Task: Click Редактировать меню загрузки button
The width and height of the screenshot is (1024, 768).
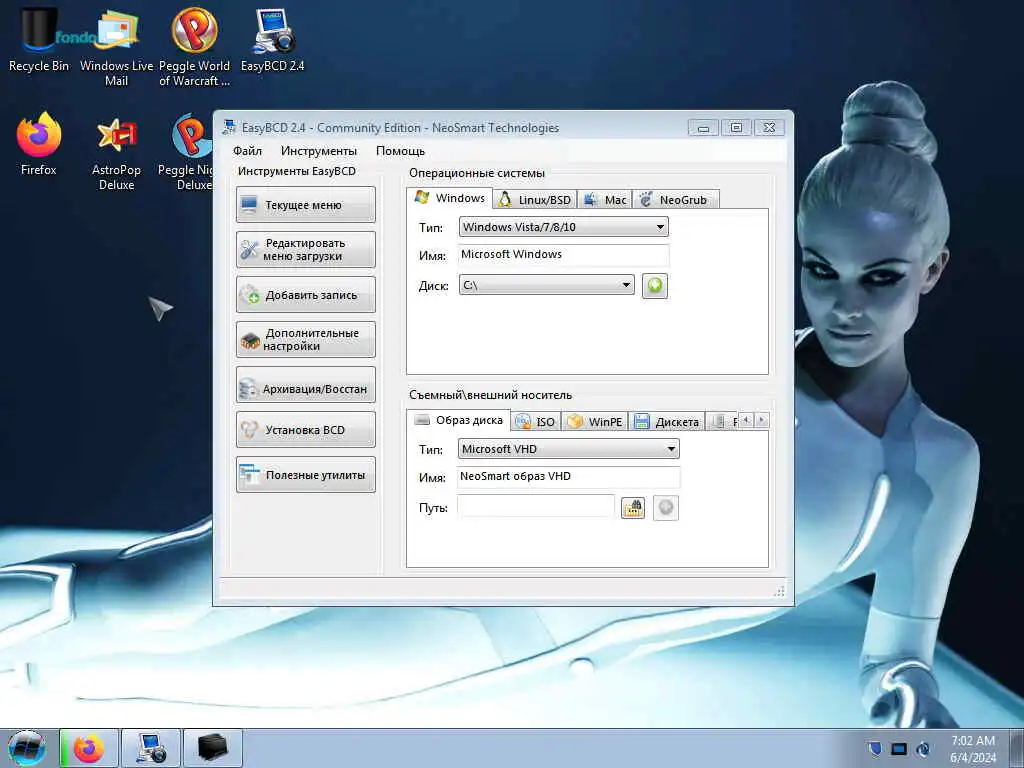Action: coord(306,249)
